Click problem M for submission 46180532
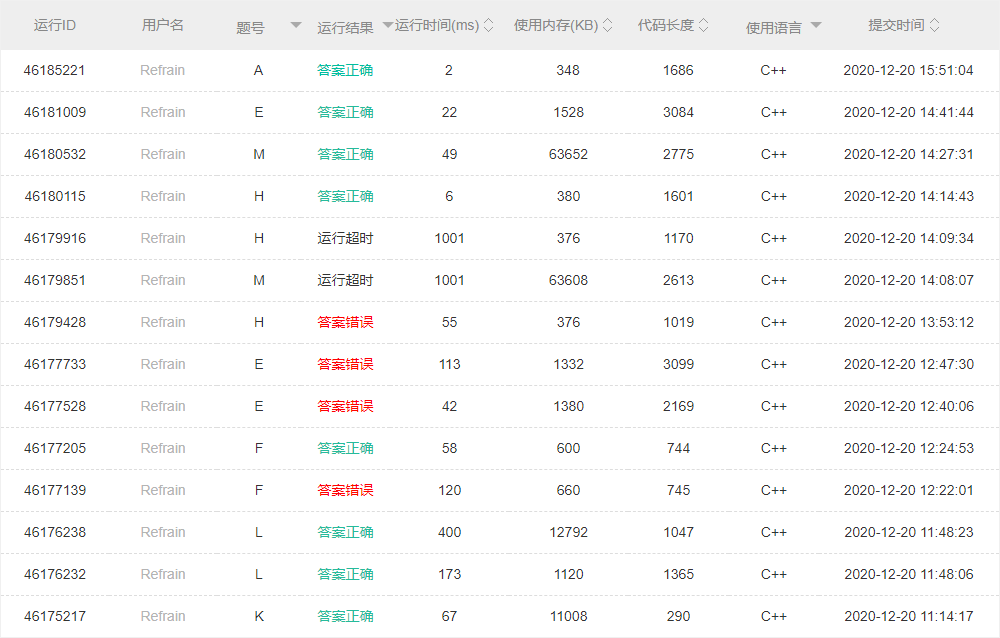This screenshot has height=638, width=1000. [x=259, y=155]
